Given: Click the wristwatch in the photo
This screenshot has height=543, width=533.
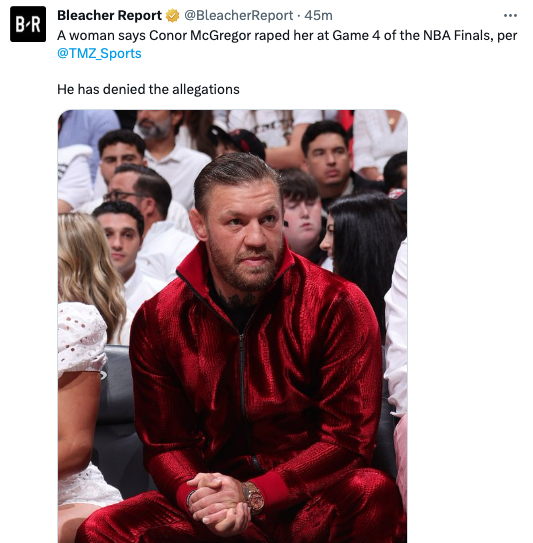Looking at the screenshot, I should coord(254,498).
